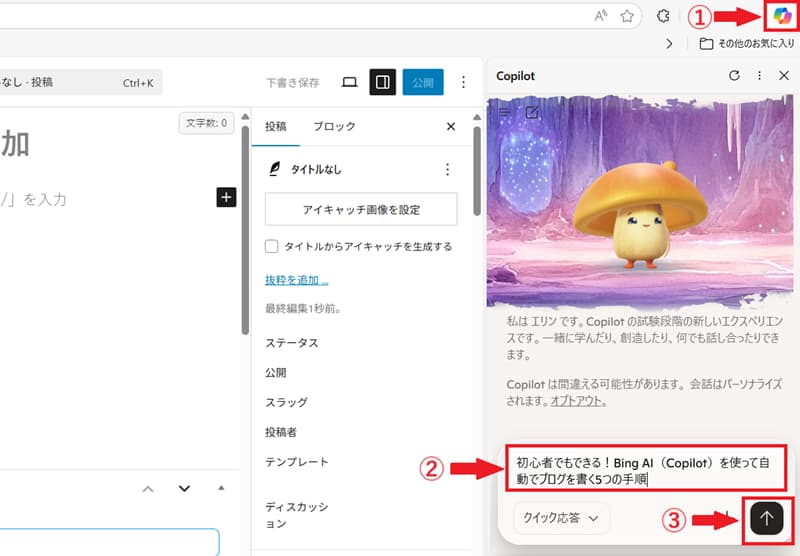Check タイトルからアイキャッチを生成する checkbox
The image size is (800, 556).
click(271, 246)
